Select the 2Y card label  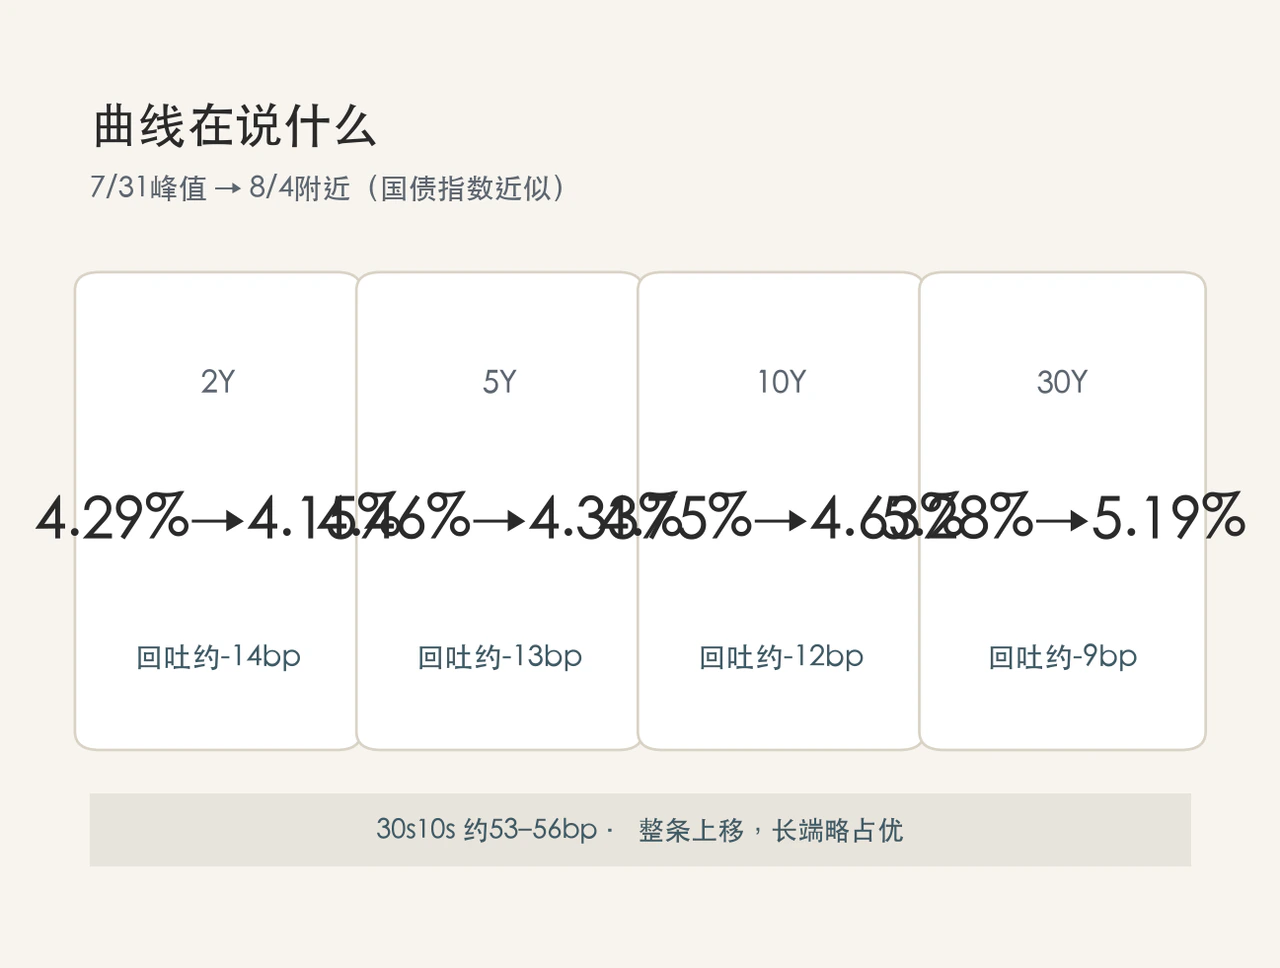pyautogui.click(x=218, y=382)
